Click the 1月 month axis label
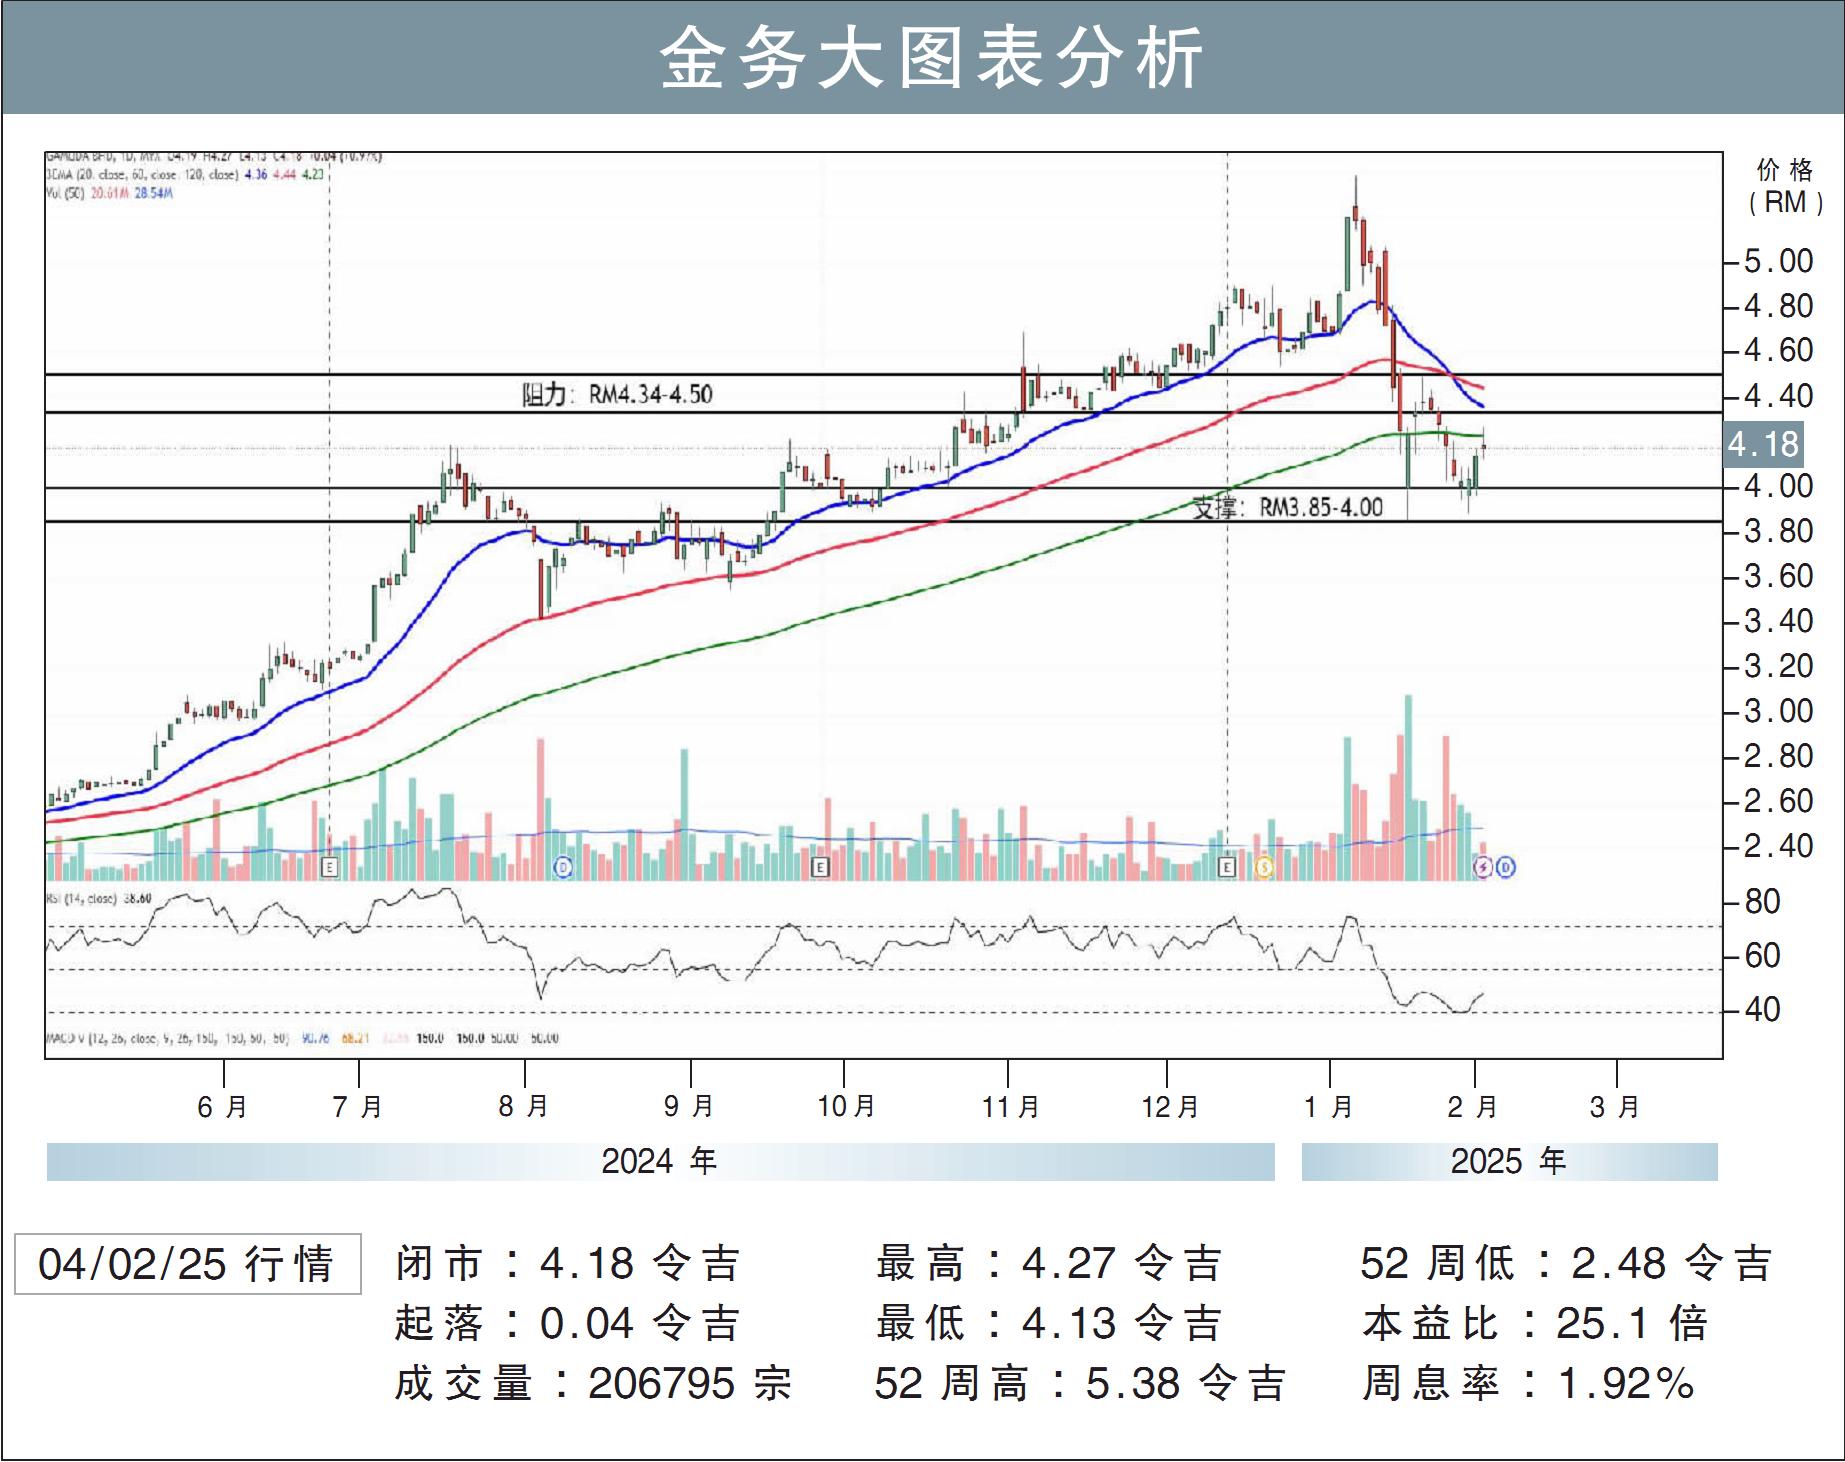Screen dimensions: 1845x1462 point(1329,1107)
